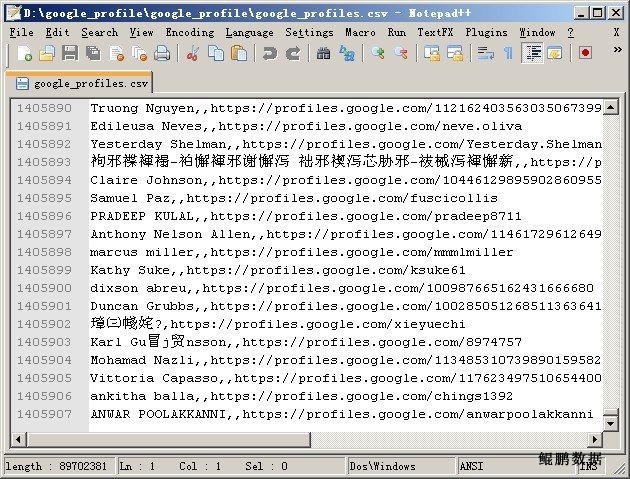Click the Duncan Grubbs line
This screenshot has height=479, width=630.
tap(346, 306)
